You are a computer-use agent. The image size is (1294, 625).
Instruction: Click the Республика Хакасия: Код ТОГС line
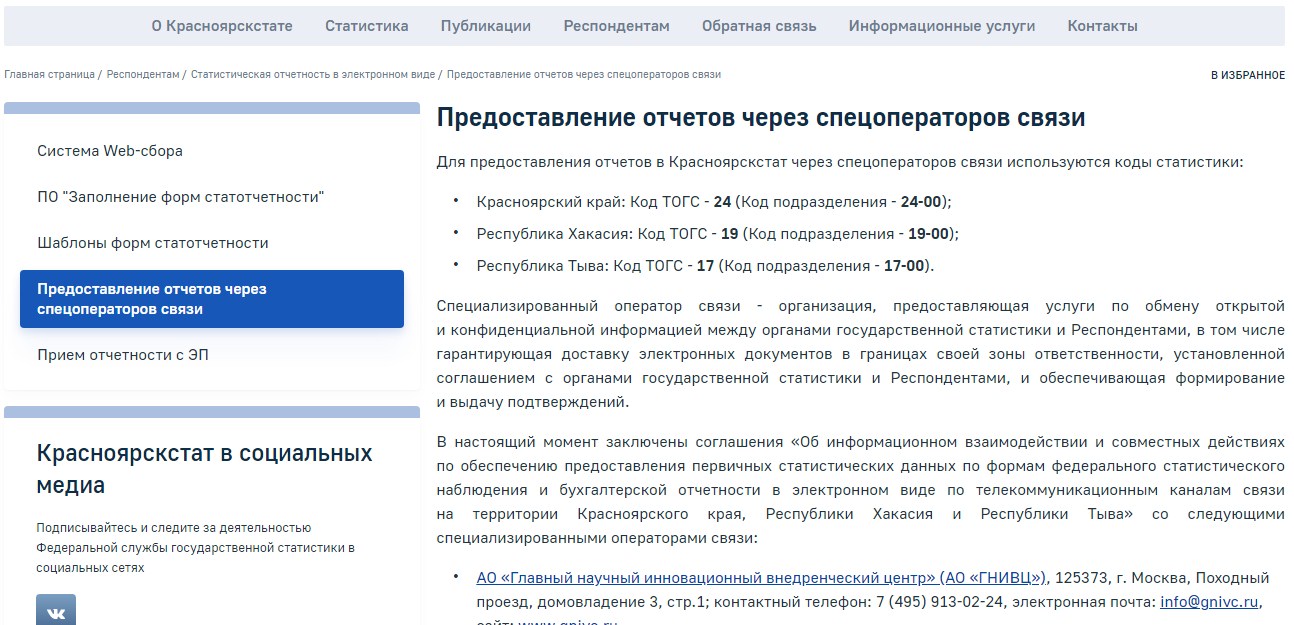pos(717,234)
